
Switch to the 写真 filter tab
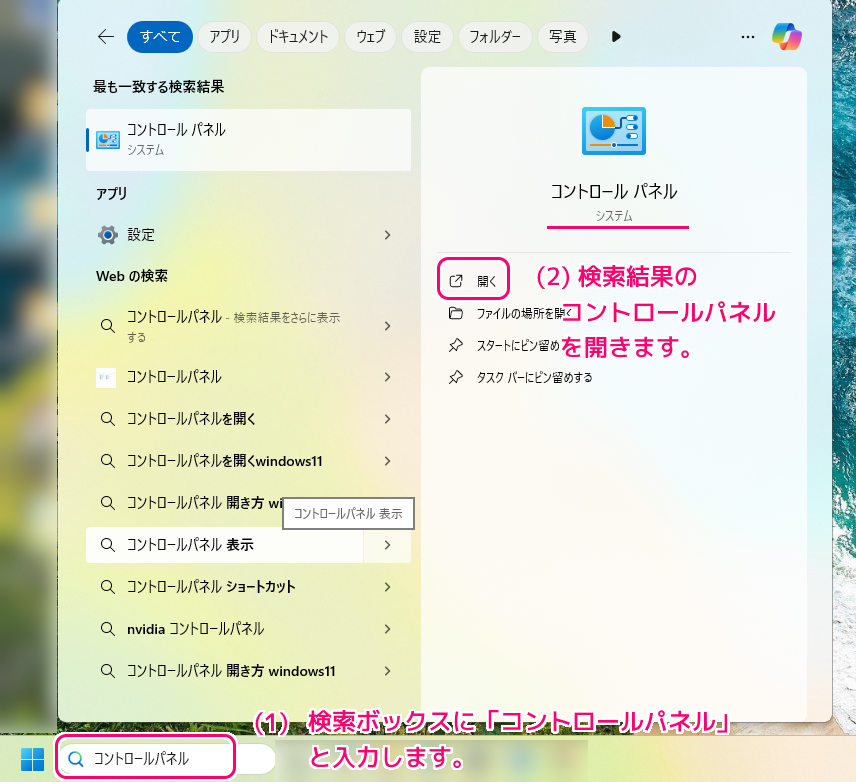point(563,37)
